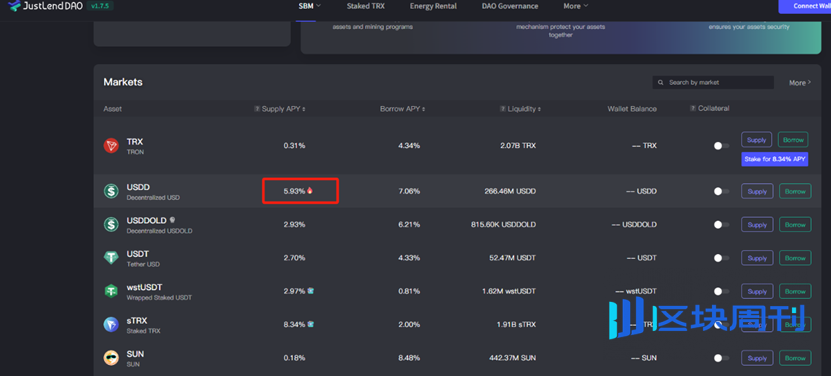831x376 pixels.
Task: Click the help icon beside Supply APY
Action: 257,109
